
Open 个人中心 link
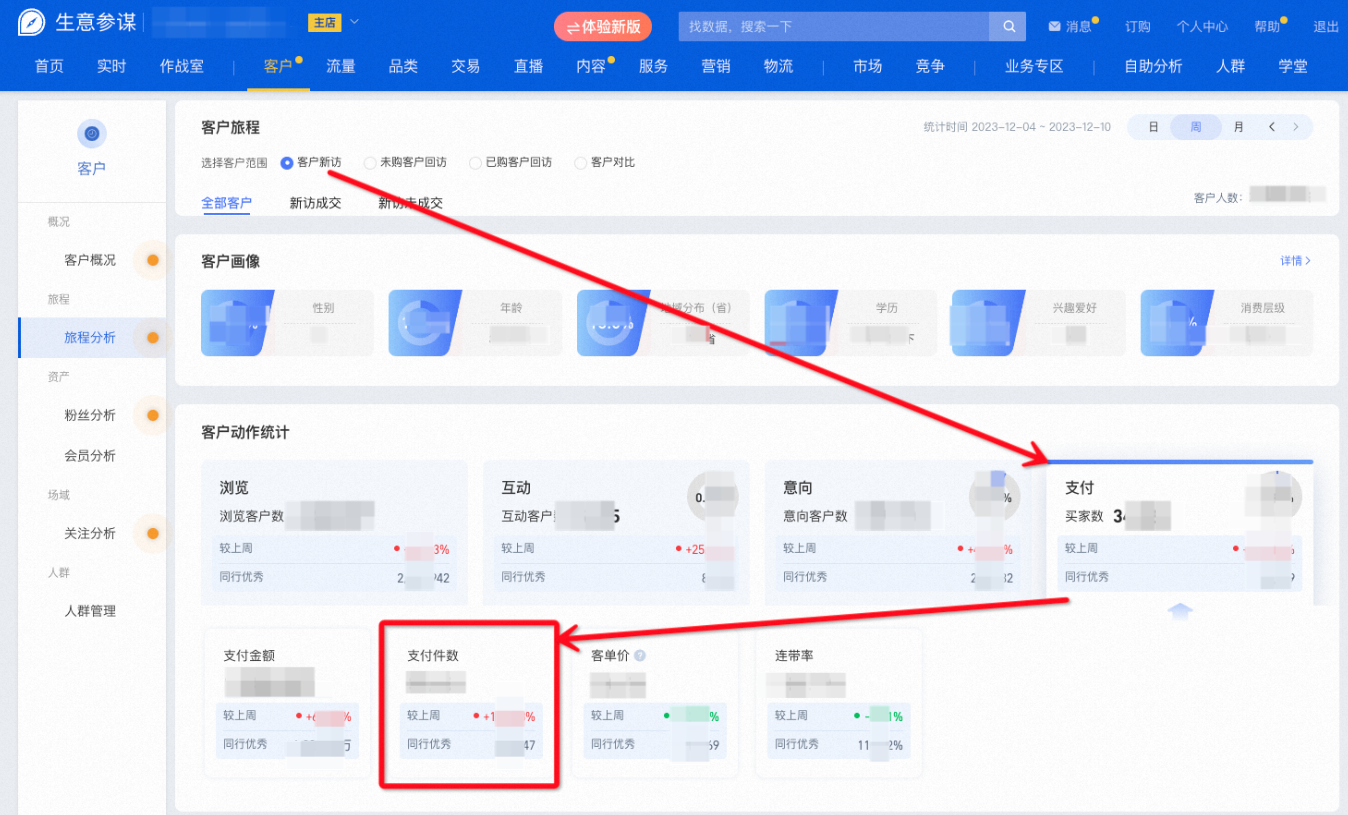coord(1202,27)
